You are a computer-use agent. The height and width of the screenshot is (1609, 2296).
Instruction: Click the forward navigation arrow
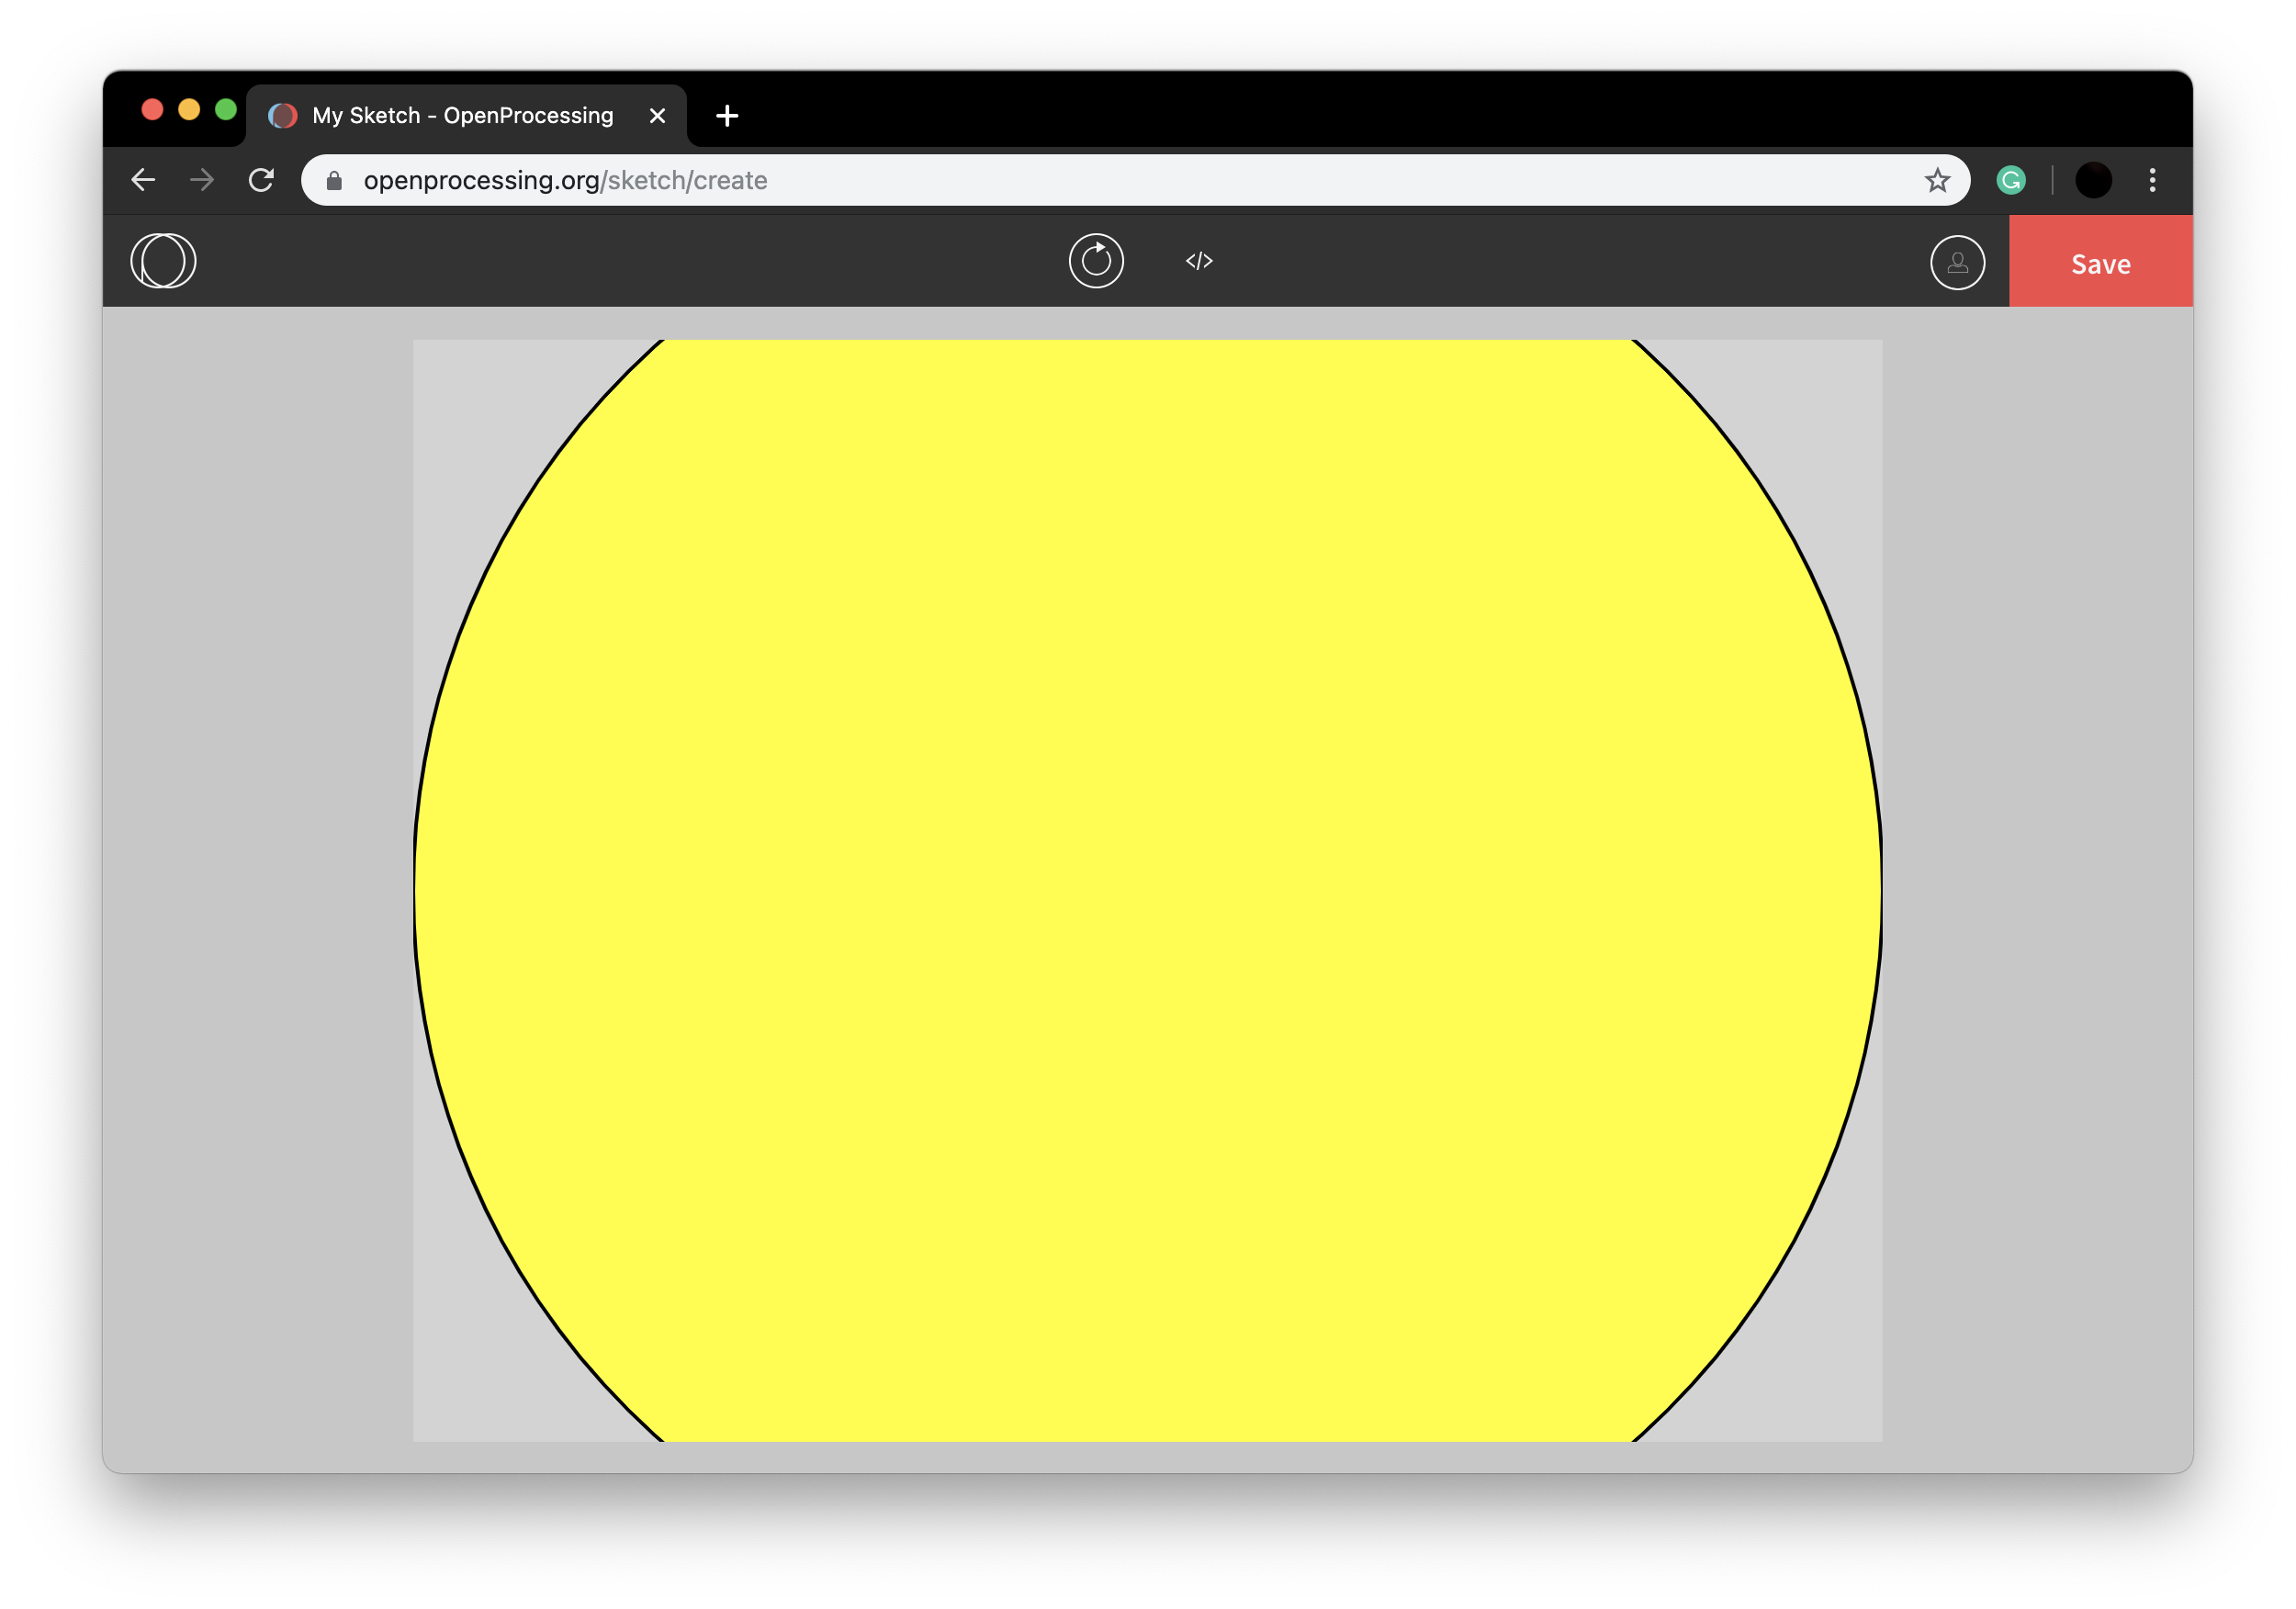pyautogui.click(x=202, y=180)
